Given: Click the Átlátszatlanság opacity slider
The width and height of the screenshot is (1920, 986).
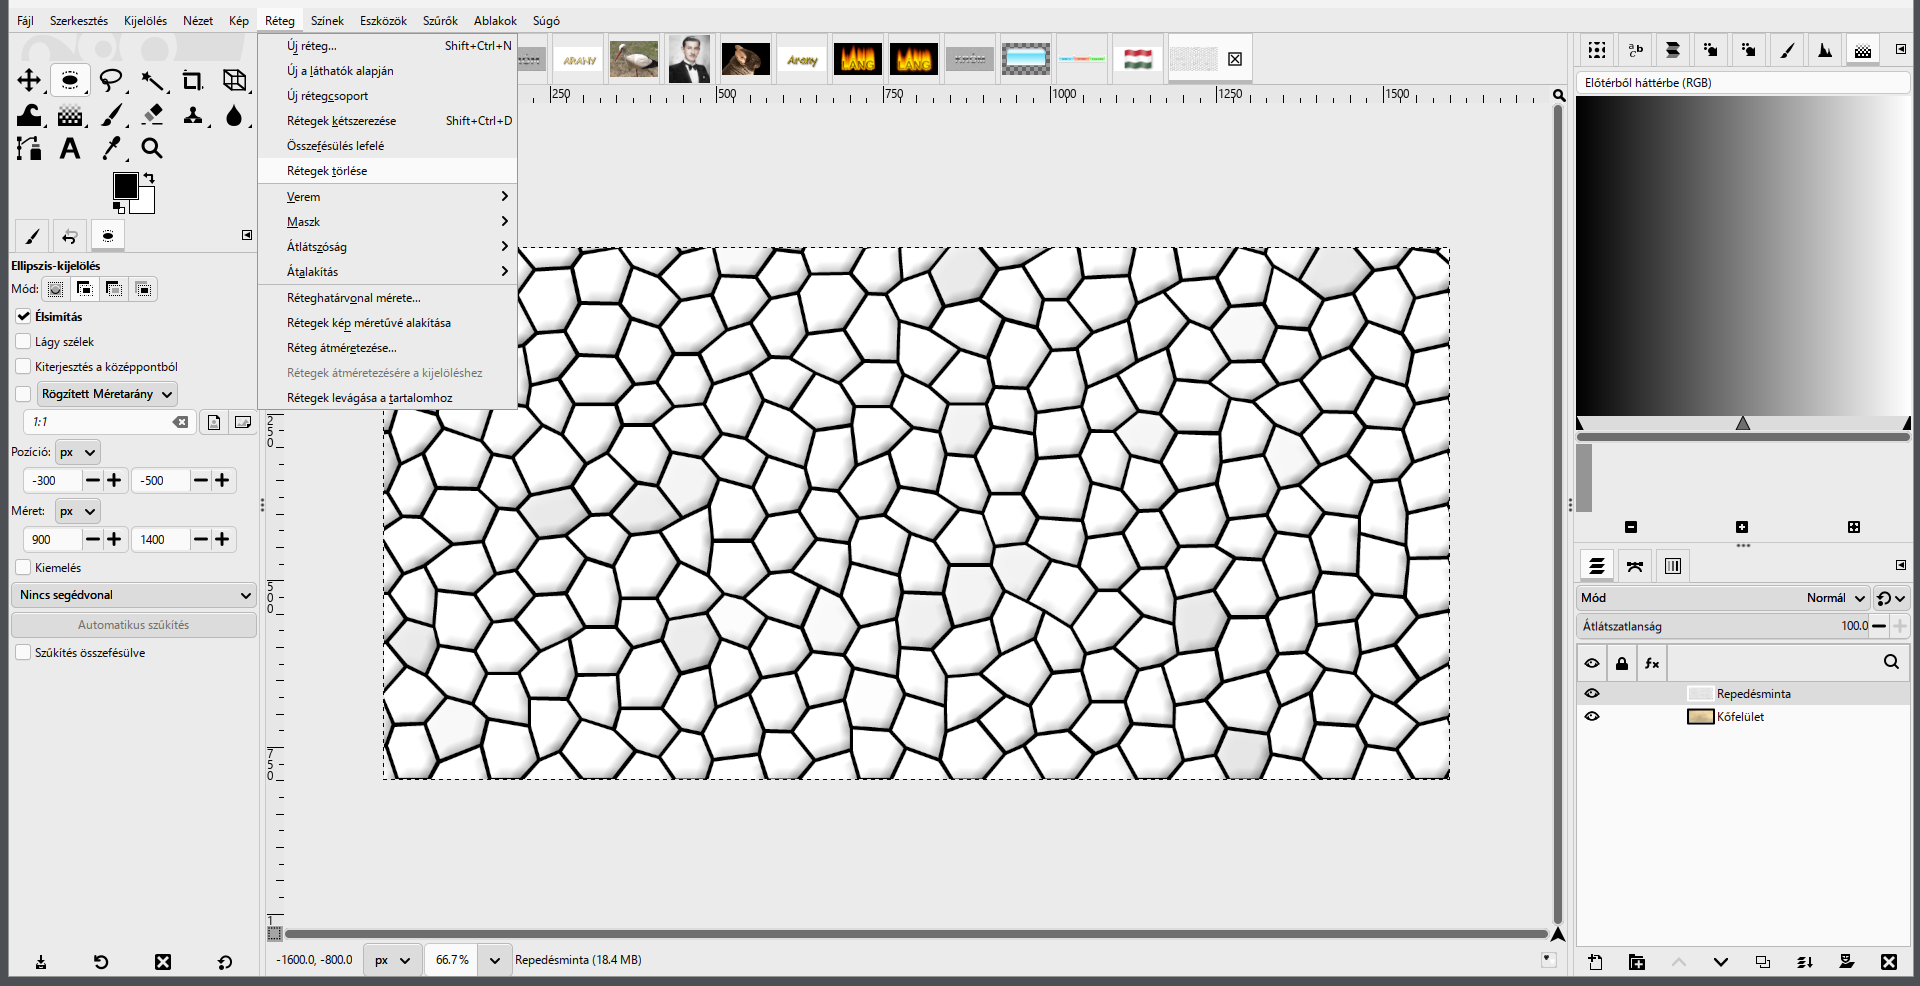Looking at the screenshot, I should [x=1722, y=626].
